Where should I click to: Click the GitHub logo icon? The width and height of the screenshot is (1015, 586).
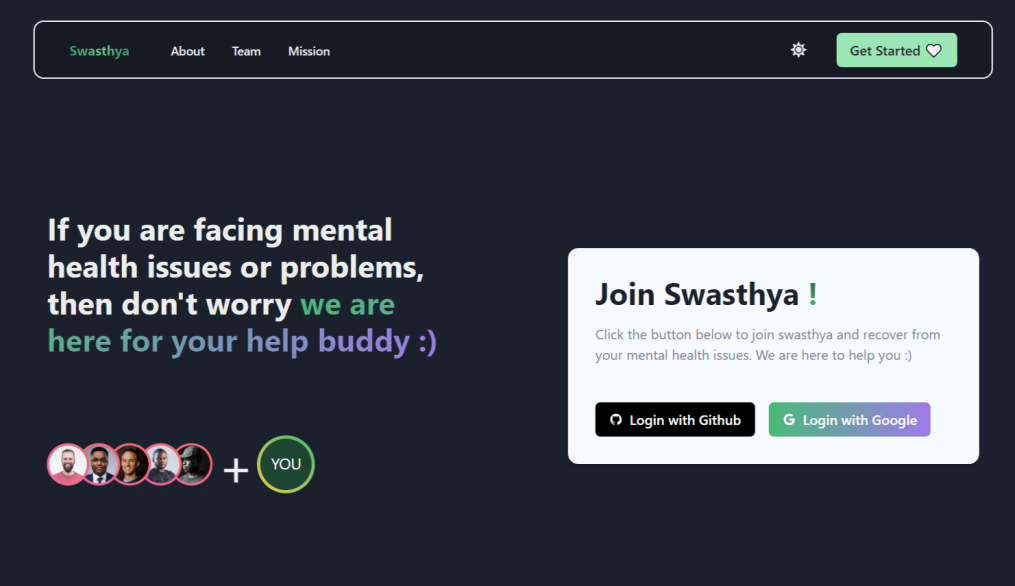click(616, 420)
